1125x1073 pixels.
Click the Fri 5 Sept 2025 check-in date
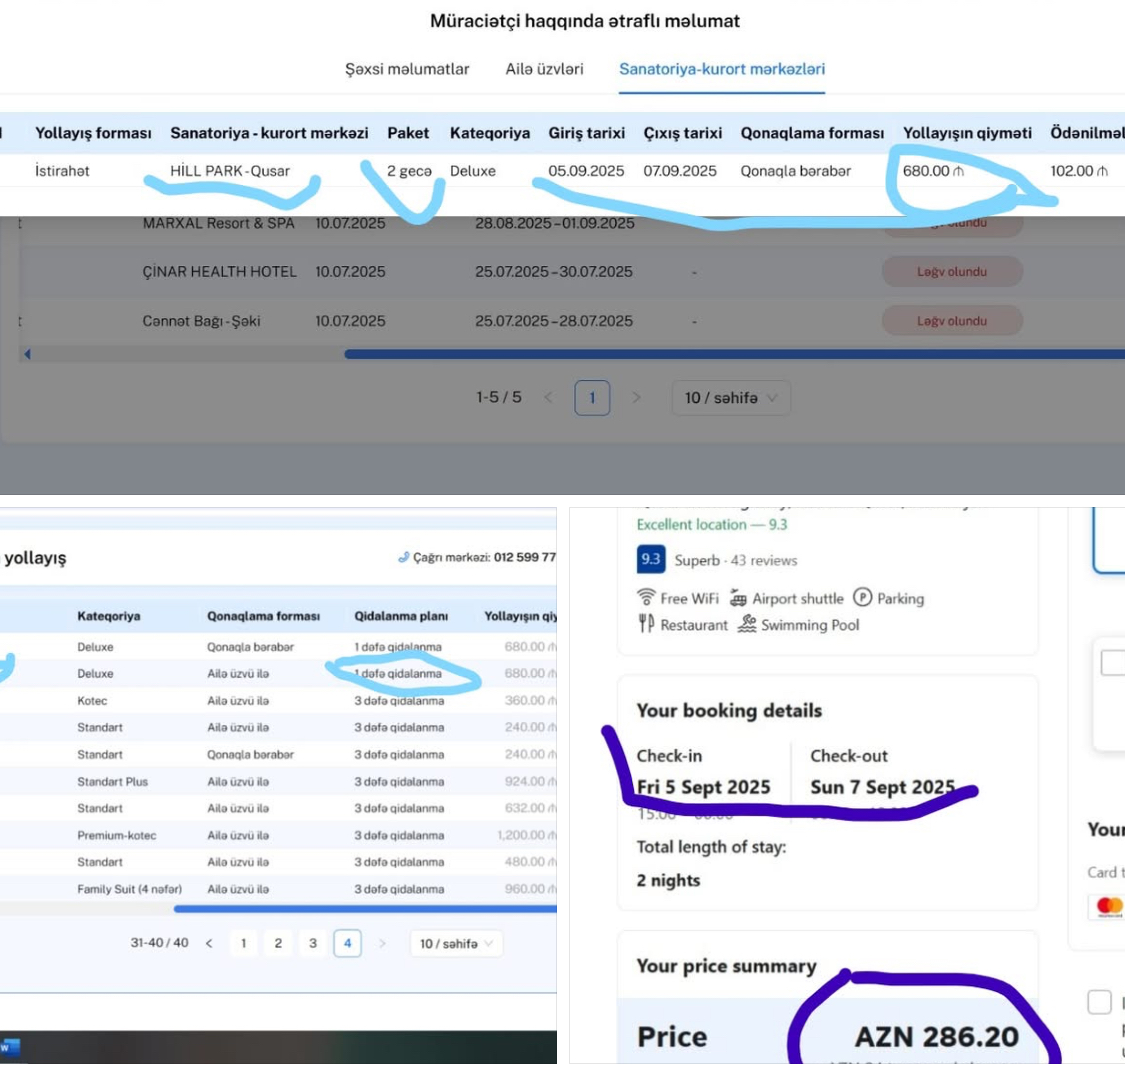[x=703, y=788]
